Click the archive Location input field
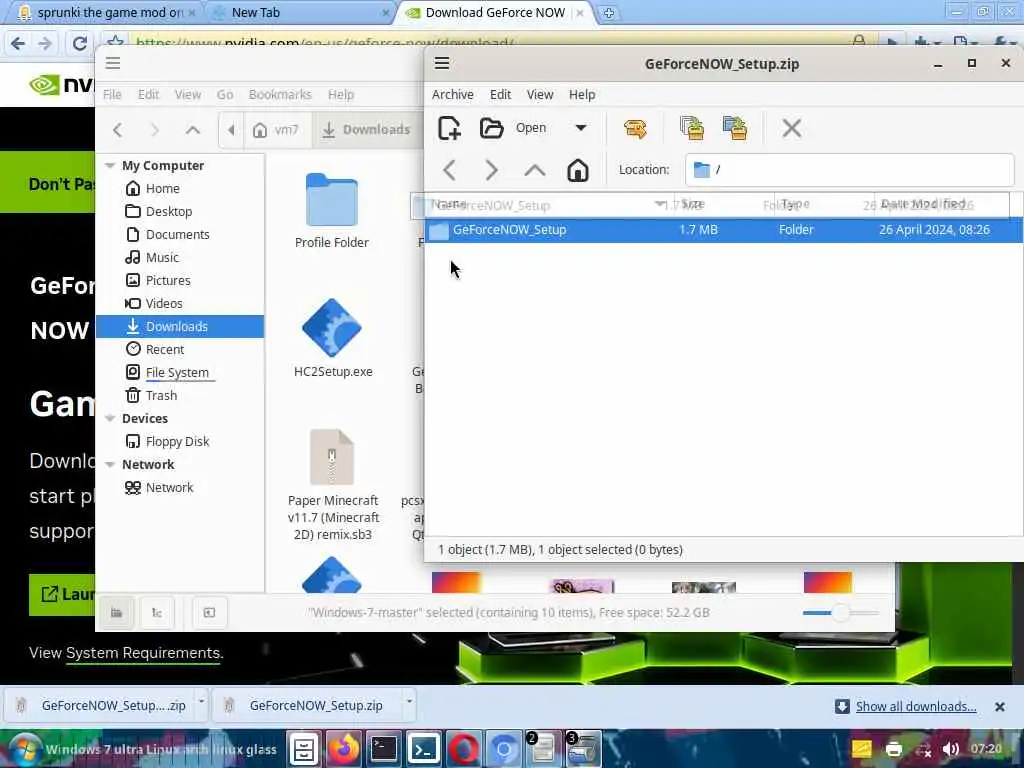 [850, 170]
